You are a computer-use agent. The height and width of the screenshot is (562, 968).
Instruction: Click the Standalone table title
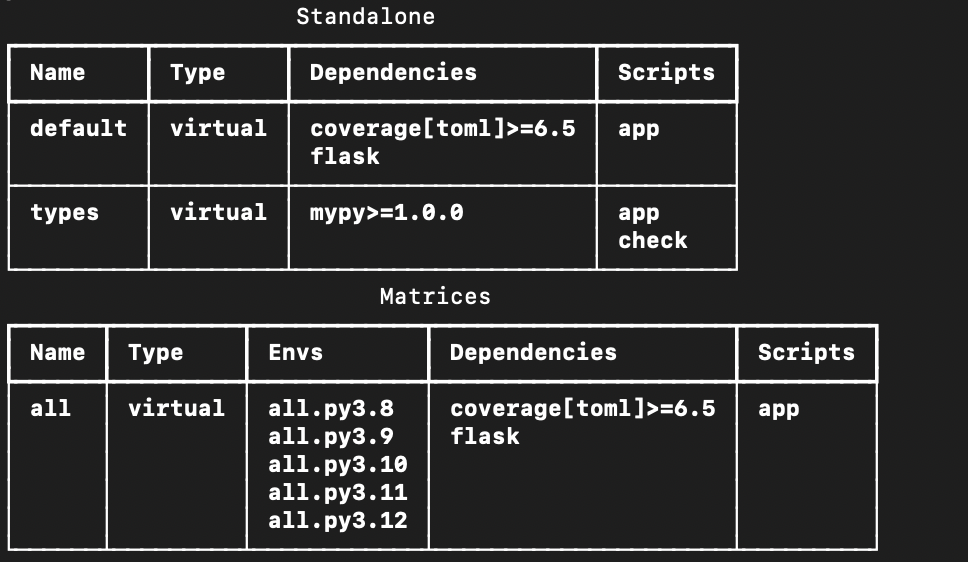click(x=365, y=17)
